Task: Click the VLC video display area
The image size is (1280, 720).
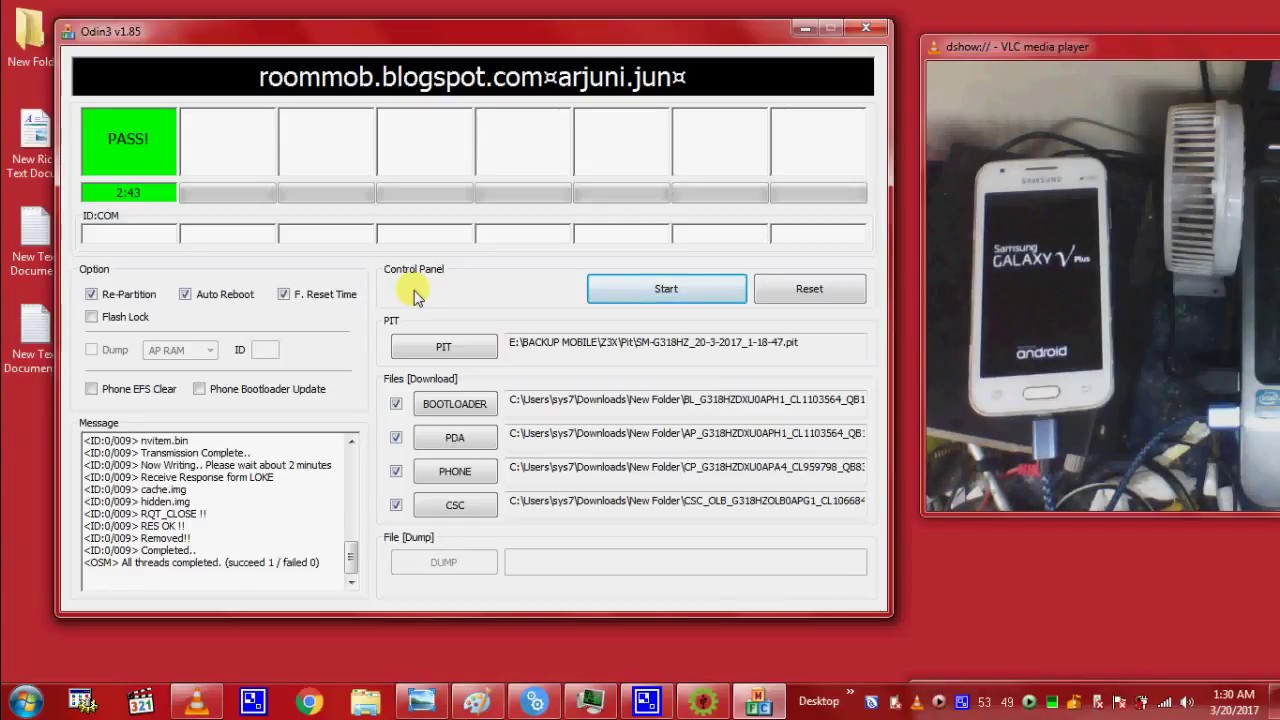Action: click(1102, 285)
